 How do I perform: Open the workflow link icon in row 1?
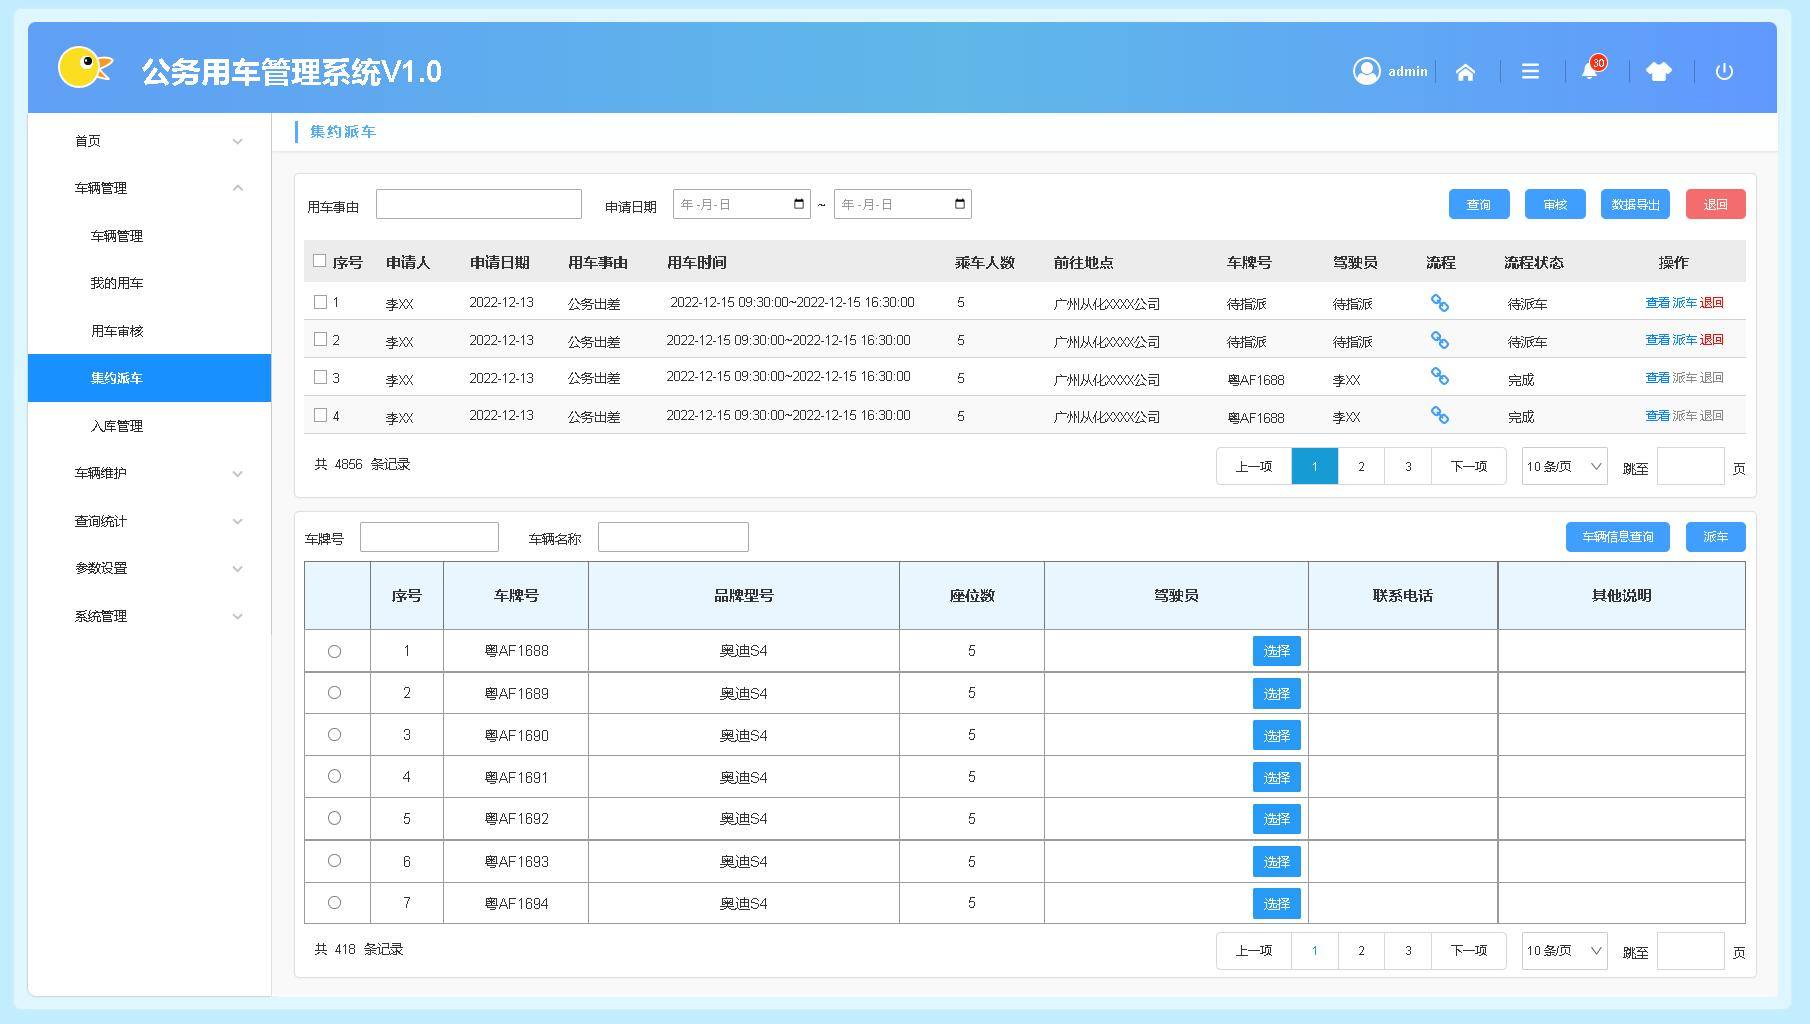pyautogui.click(x=1439, y=303)
